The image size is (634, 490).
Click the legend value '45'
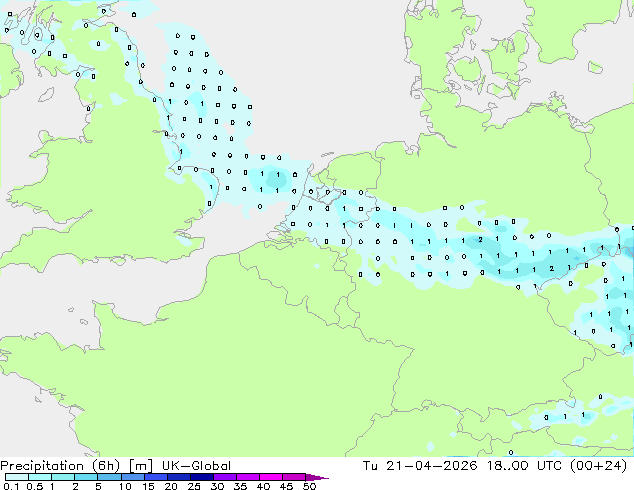286,486
